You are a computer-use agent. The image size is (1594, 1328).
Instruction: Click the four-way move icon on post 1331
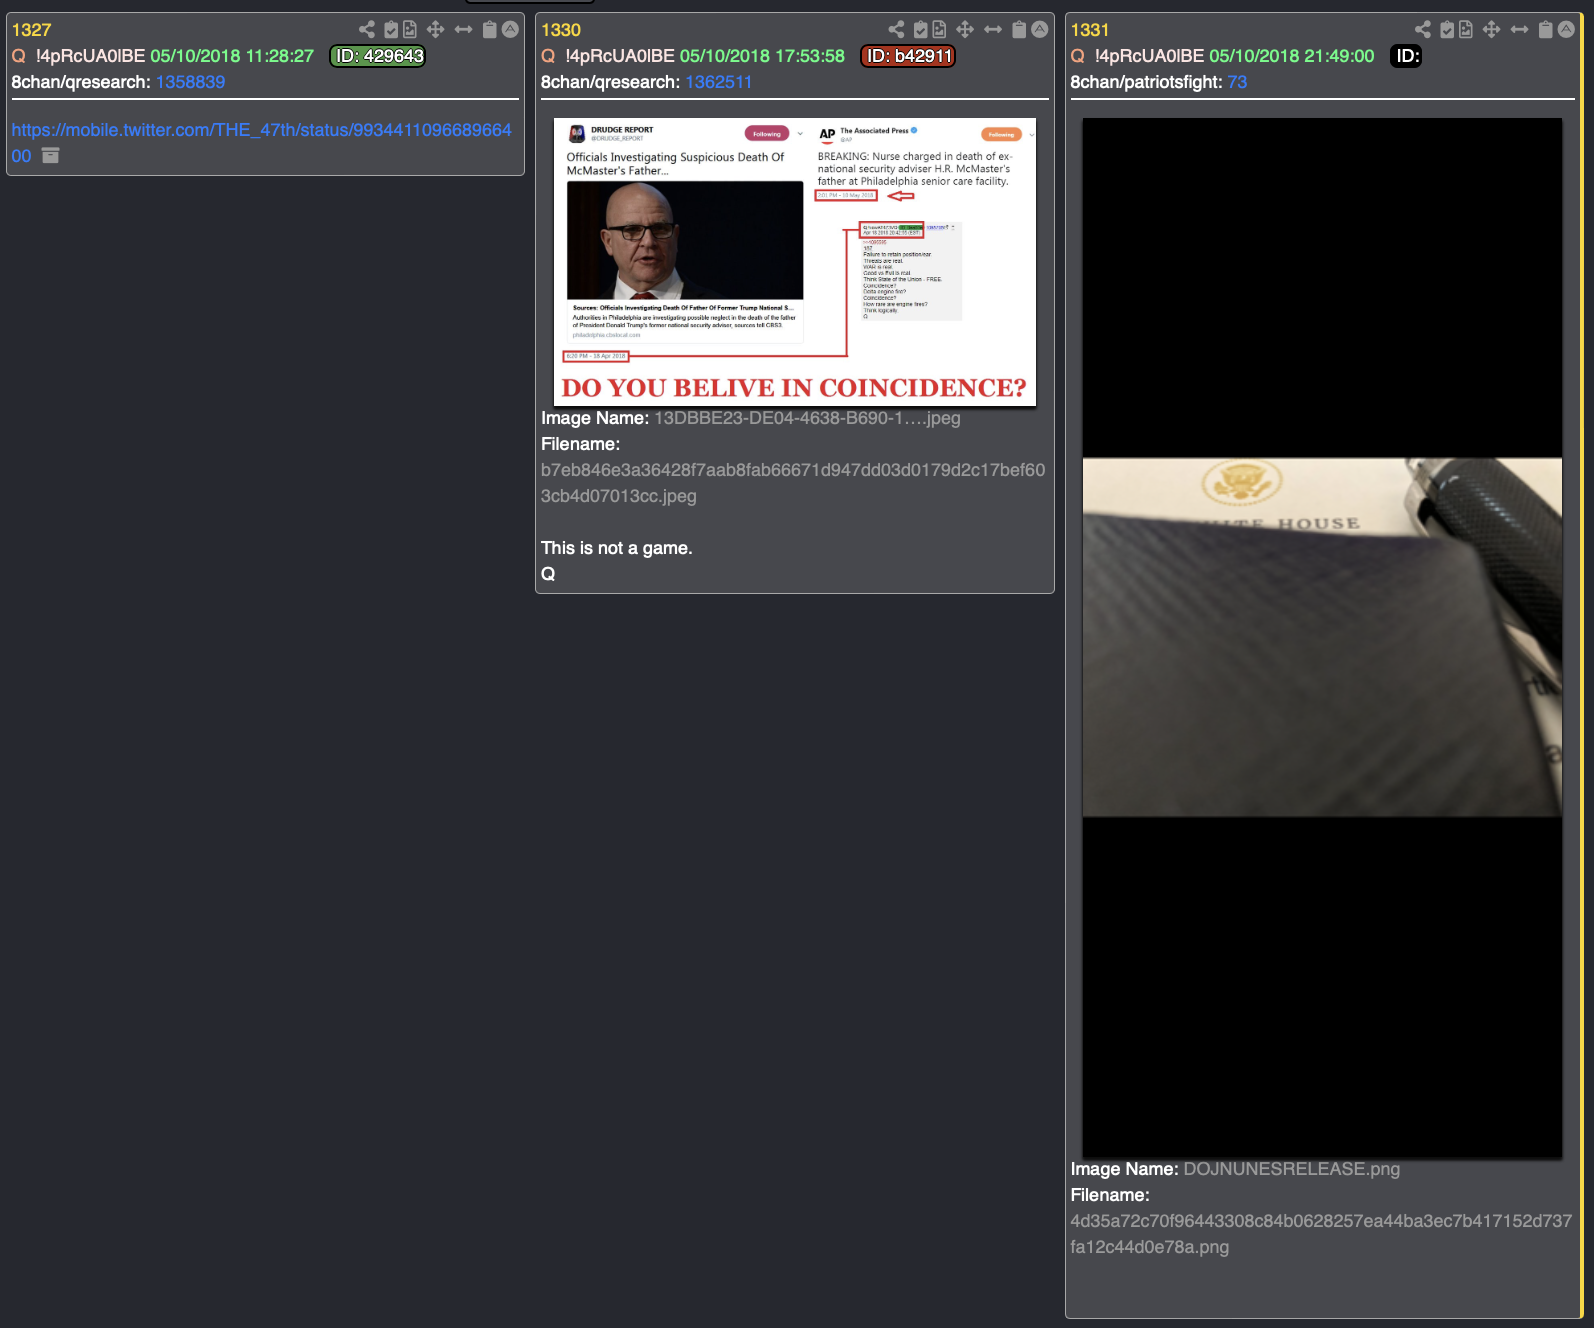tap(1492, 30)
